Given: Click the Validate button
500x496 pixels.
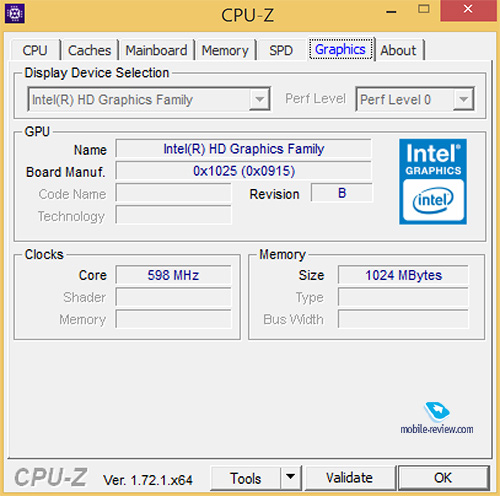Looking at the screenshot, I should tap(350, 478).
